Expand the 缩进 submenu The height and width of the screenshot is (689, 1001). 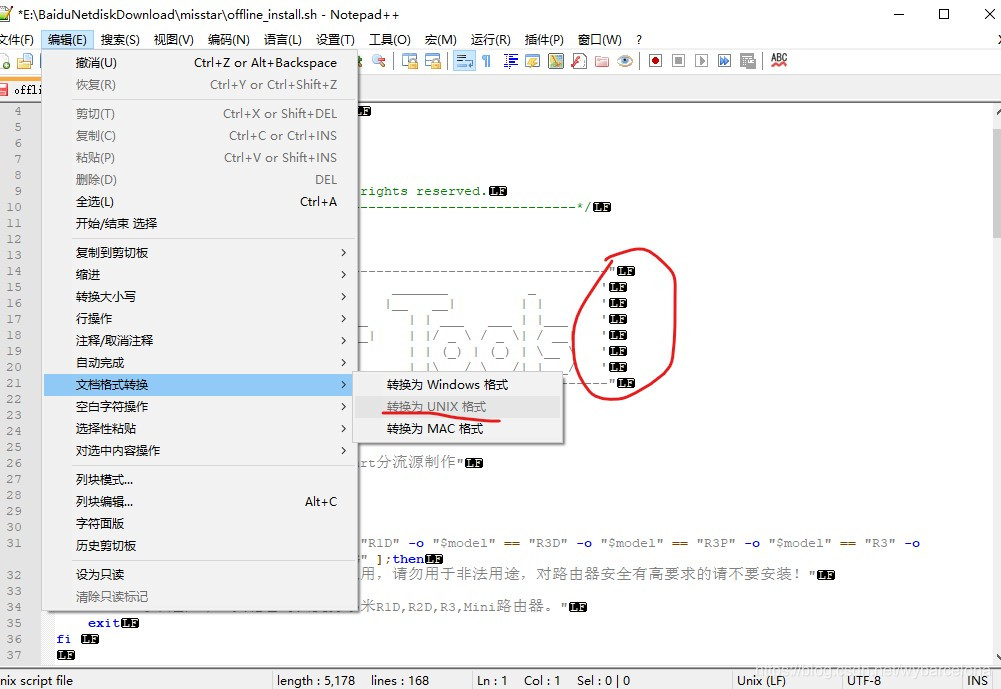point(199,275)
